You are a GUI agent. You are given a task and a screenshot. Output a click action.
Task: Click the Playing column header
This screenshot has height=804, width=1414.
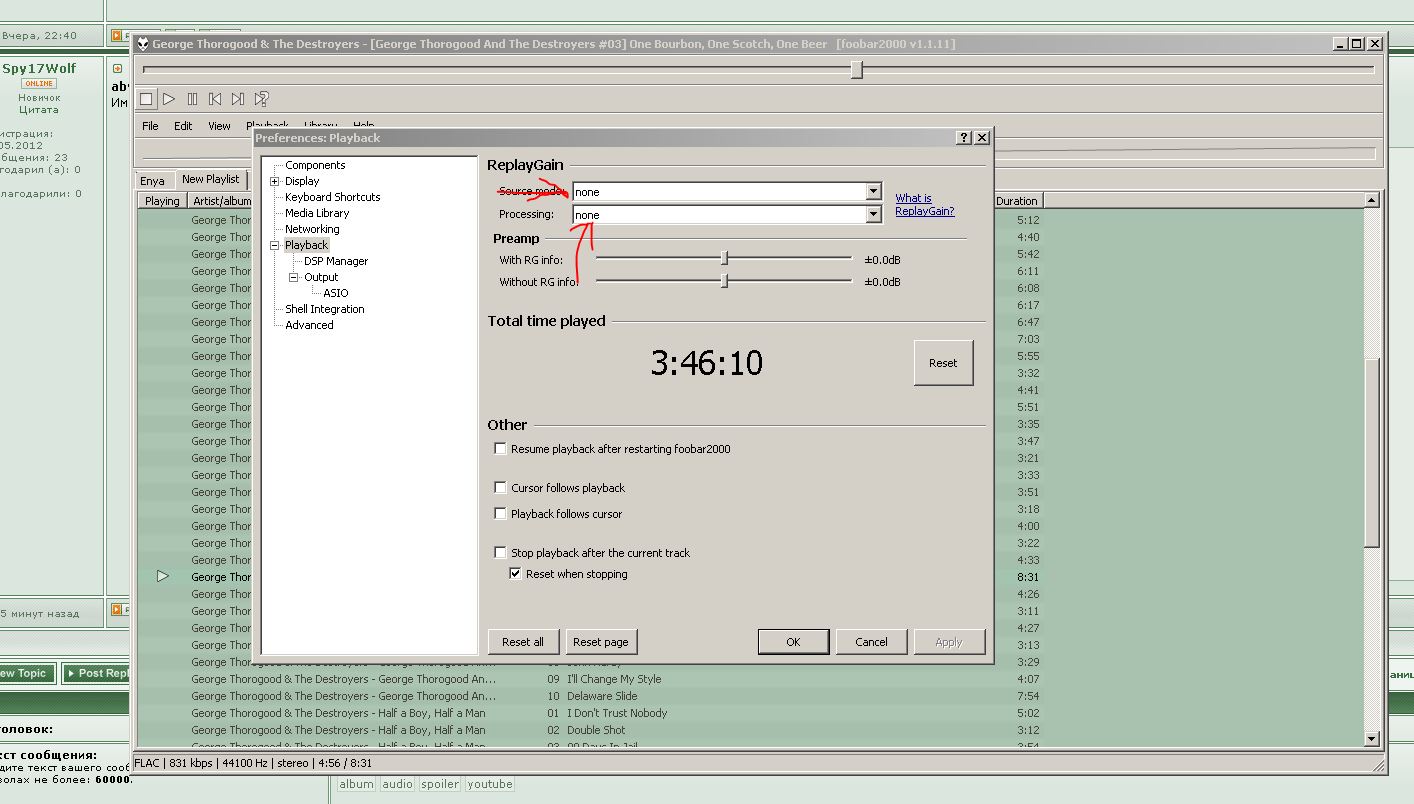click(x=162, y=201)
